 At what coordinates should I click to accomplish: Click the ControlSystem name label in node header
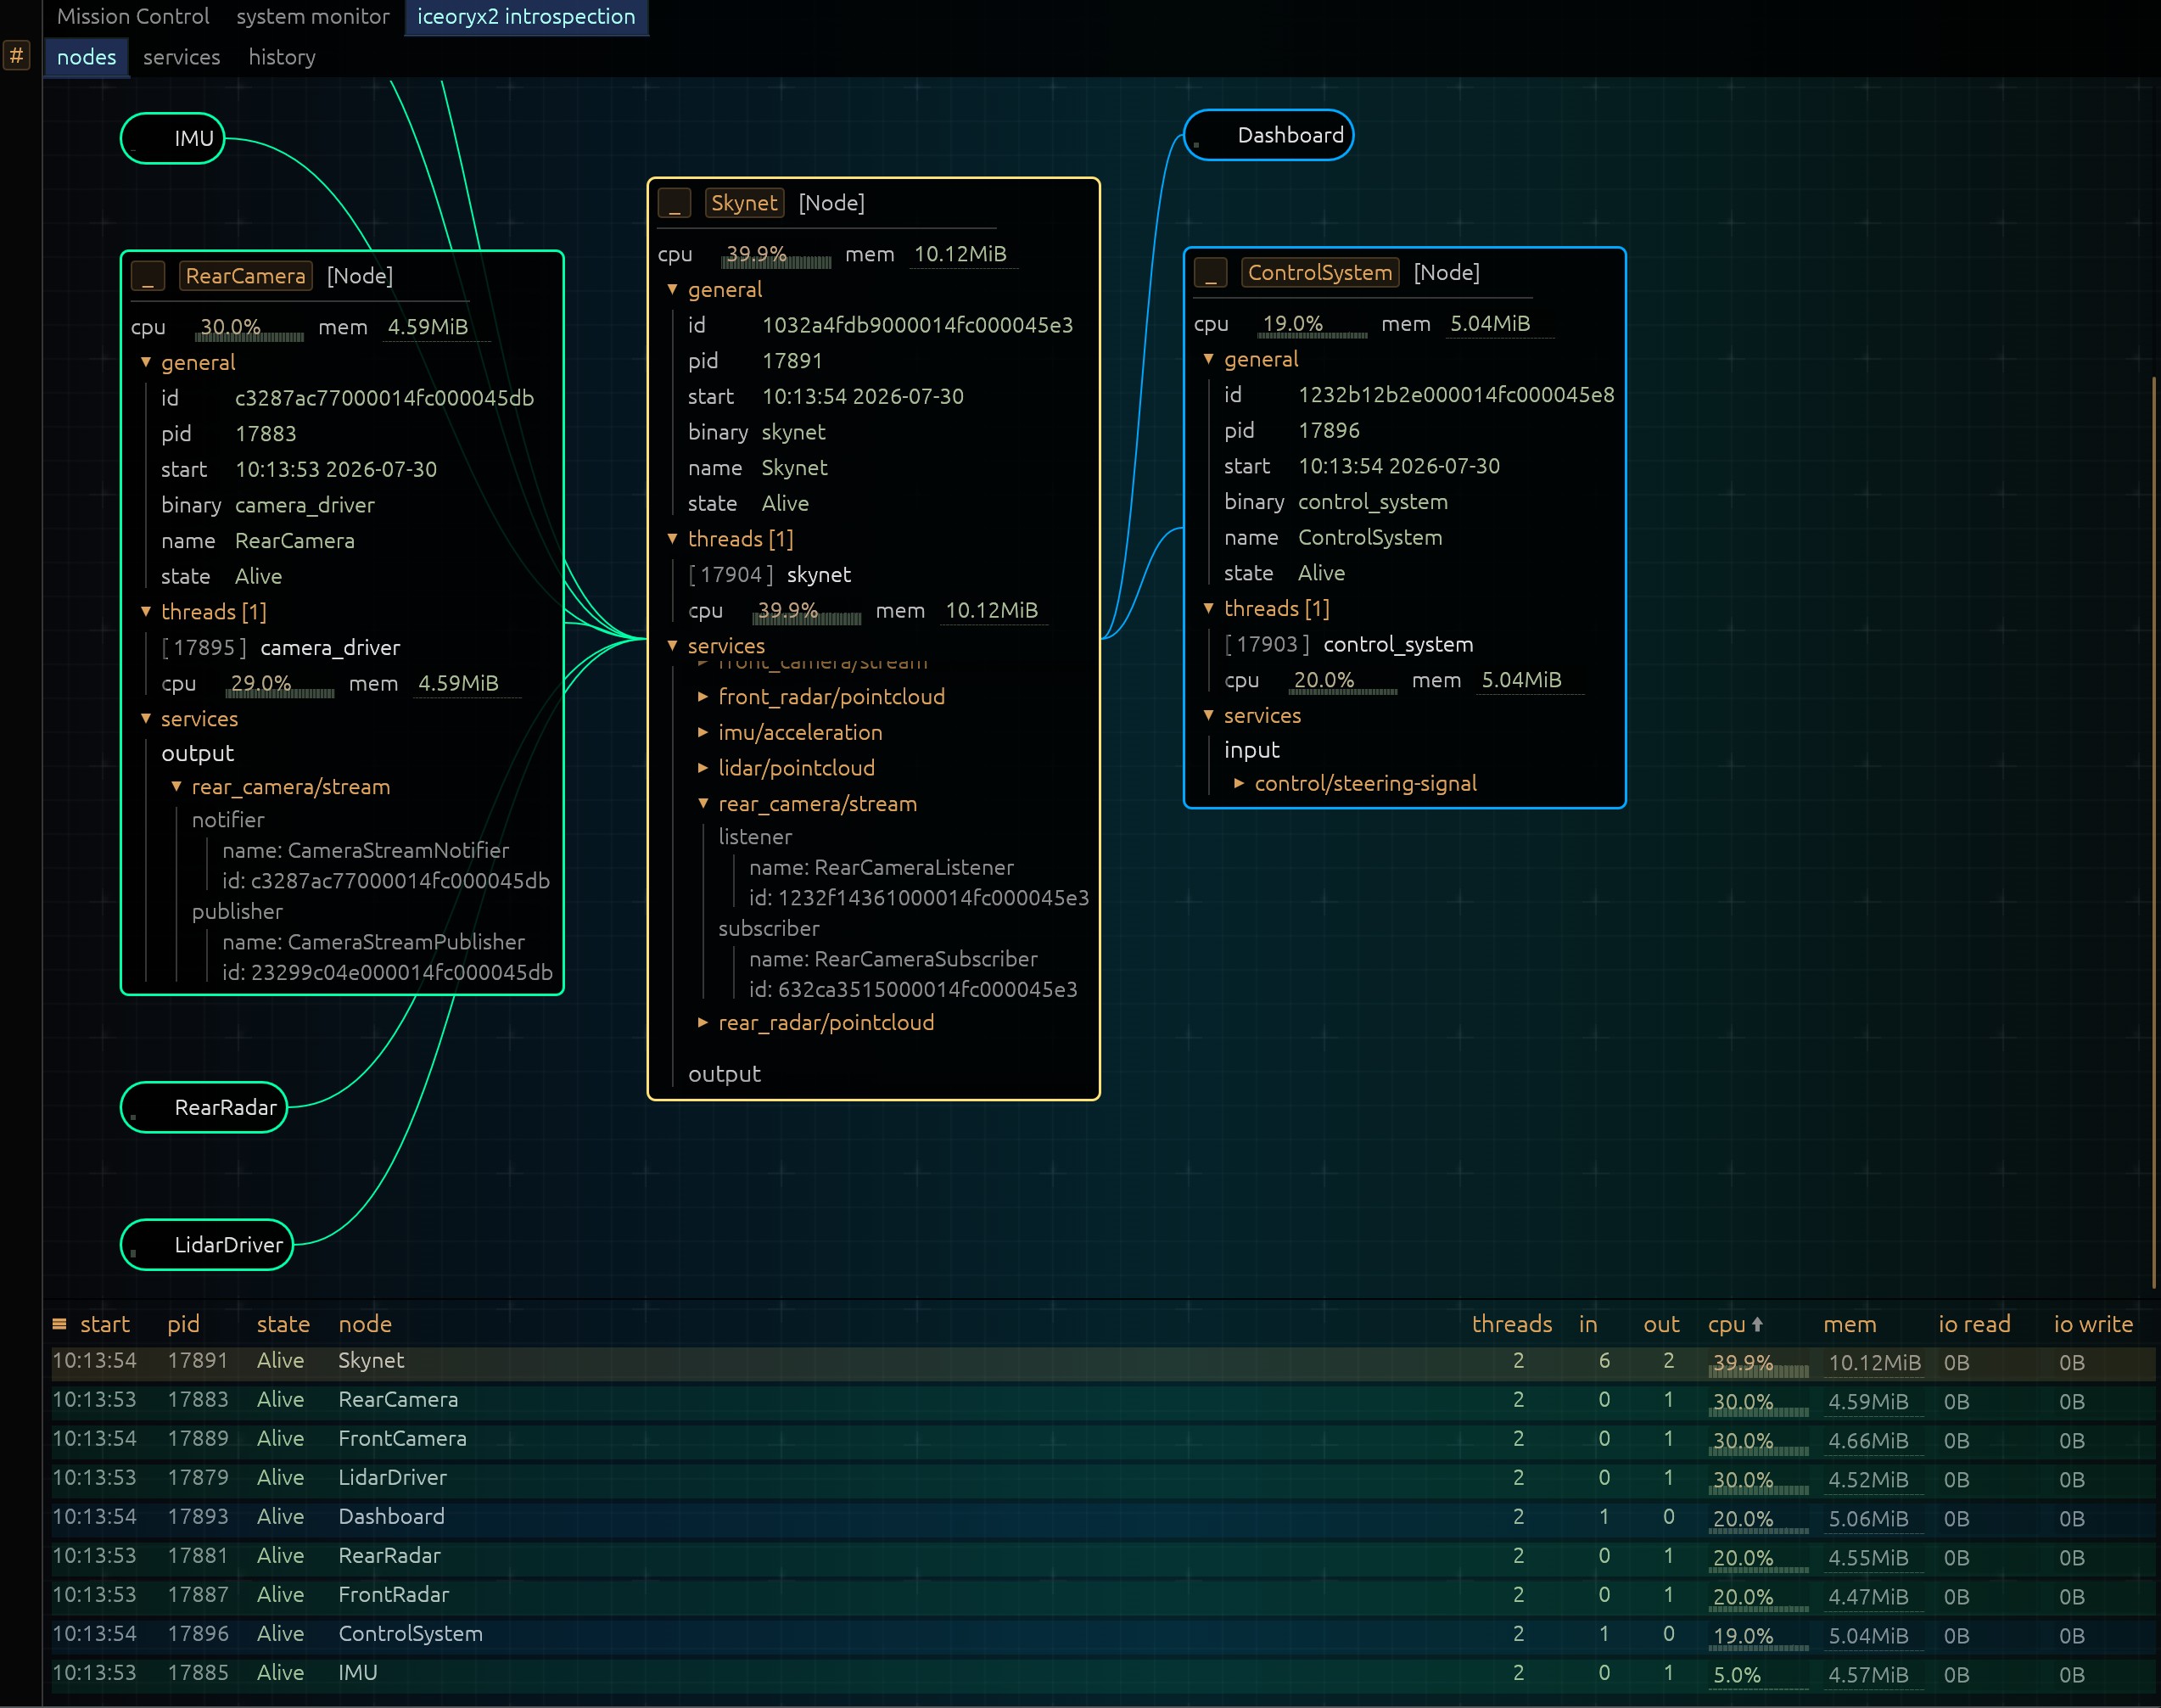(1320, 273)
